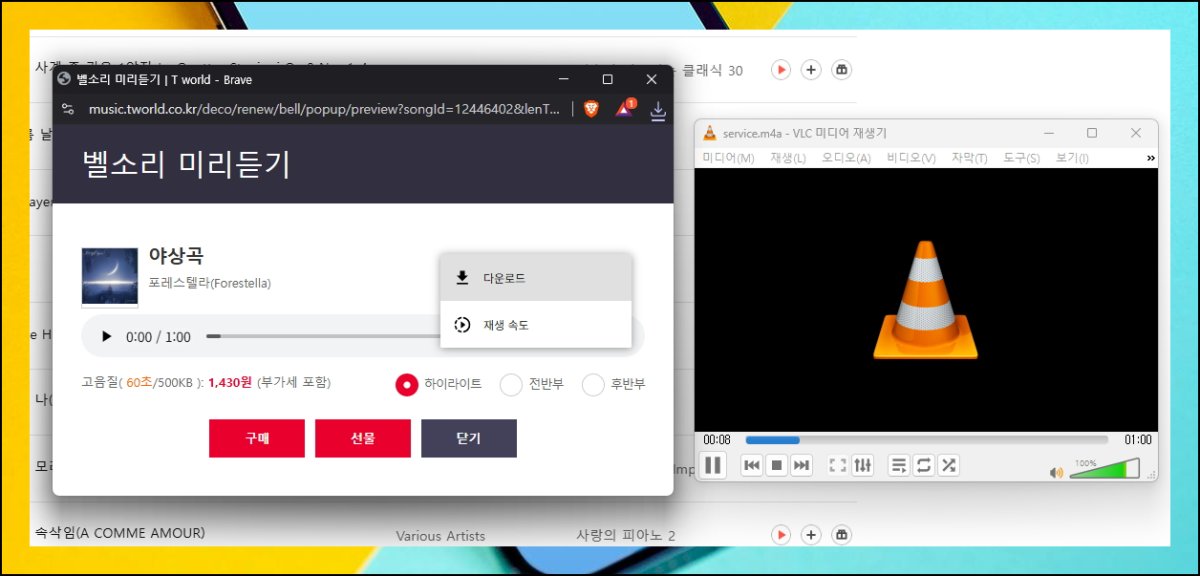1200x576 pixels.
Task: Toggle VLC loop repeat mode
Action: coord(924,465)
